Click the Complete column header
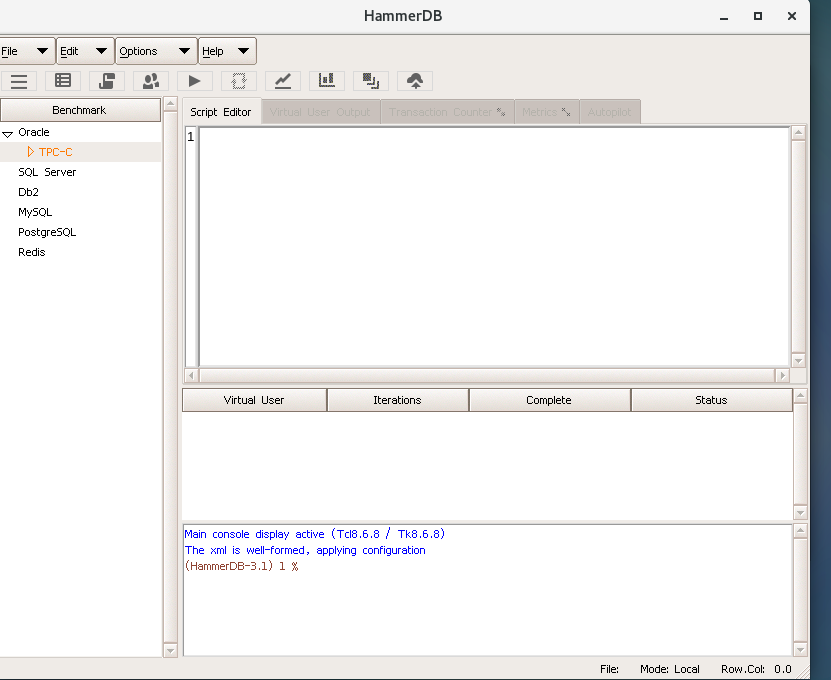This screenshot has height=680, width=831. pos(550,400)
